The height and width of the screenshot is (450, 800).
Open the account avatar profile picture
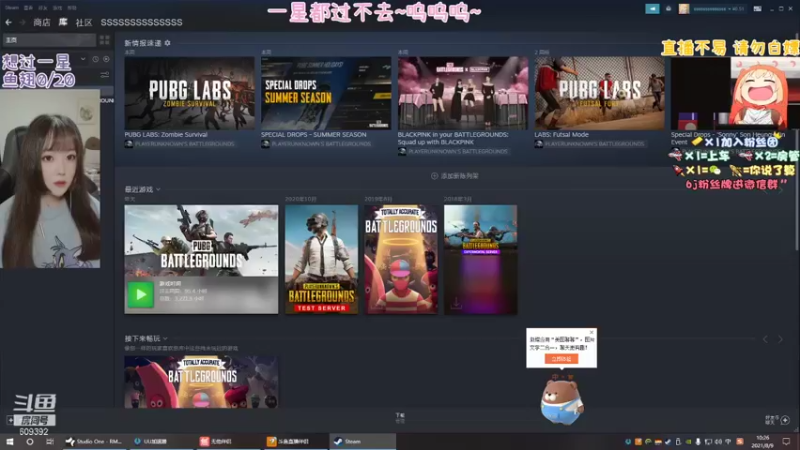pyautogui.click(x=684, y=9)
